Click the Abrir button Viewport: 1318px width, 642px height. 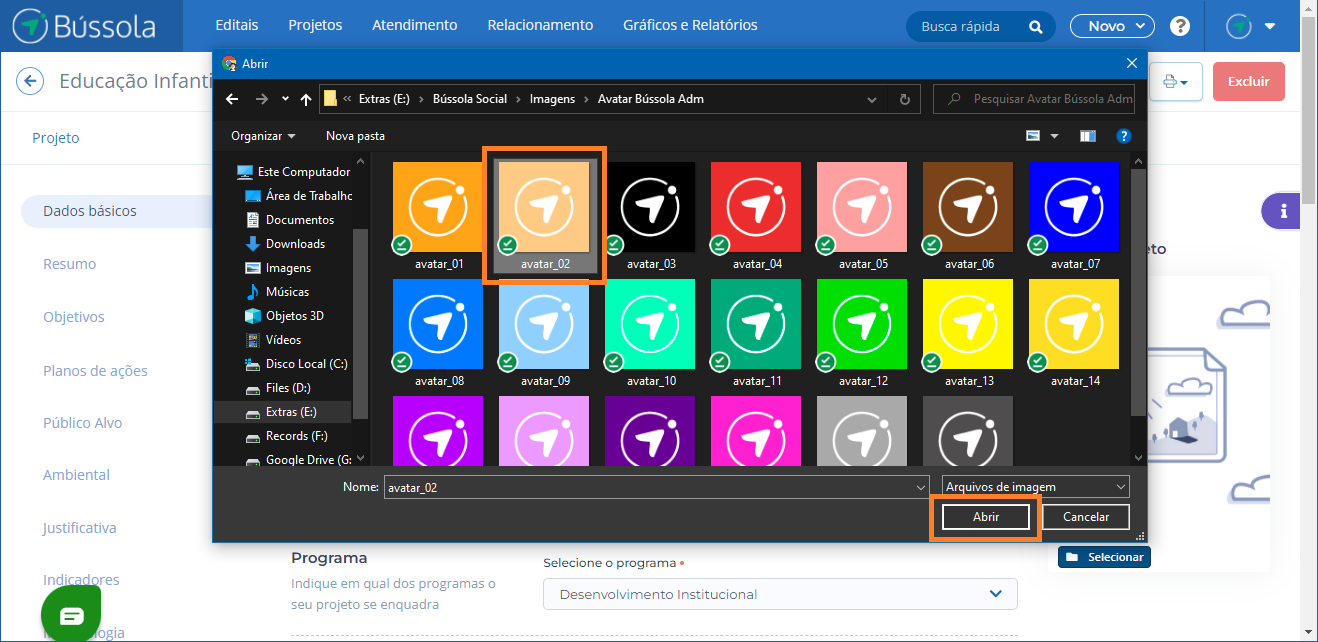(x=986, y=517)
